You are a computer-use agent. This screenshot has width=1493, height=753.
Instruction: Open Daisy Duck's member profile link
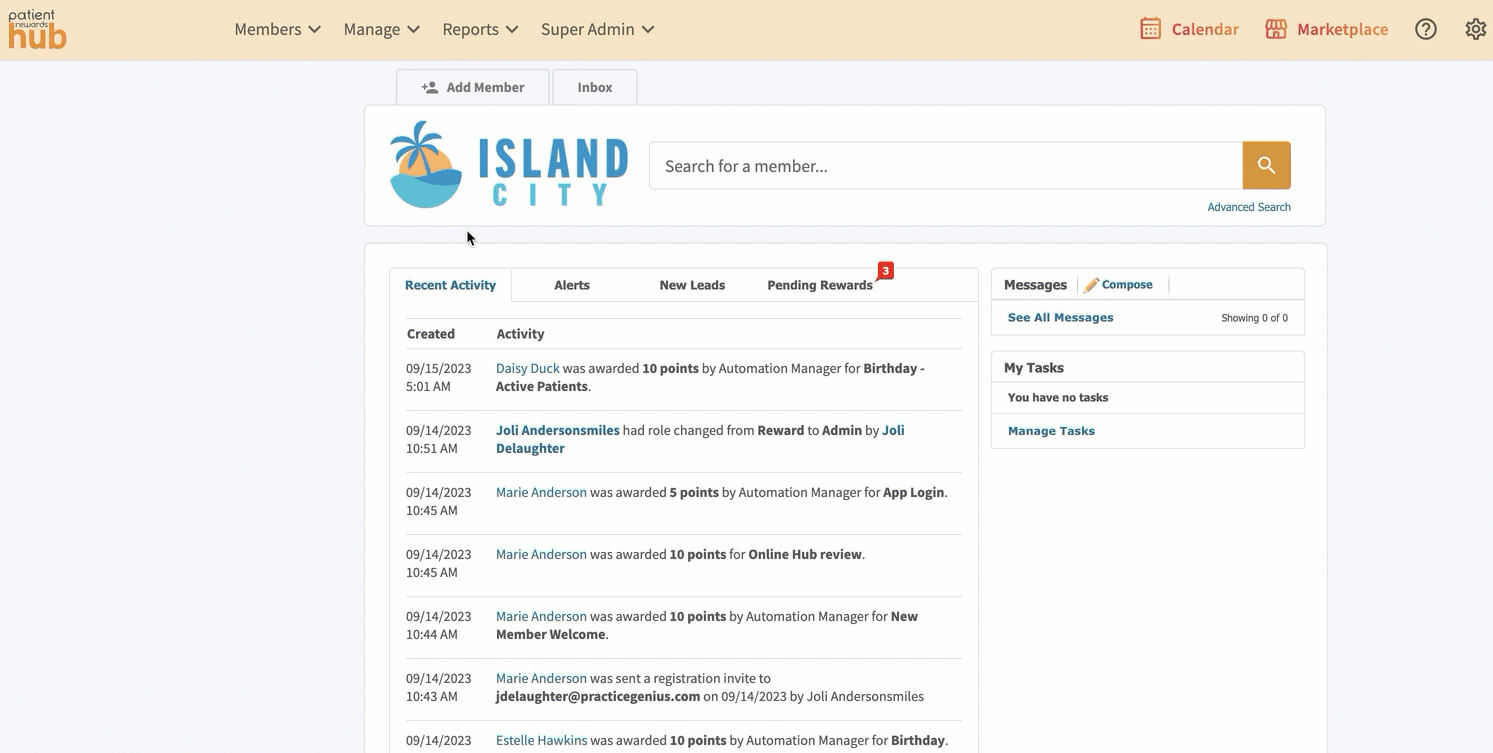pos(527,368)
